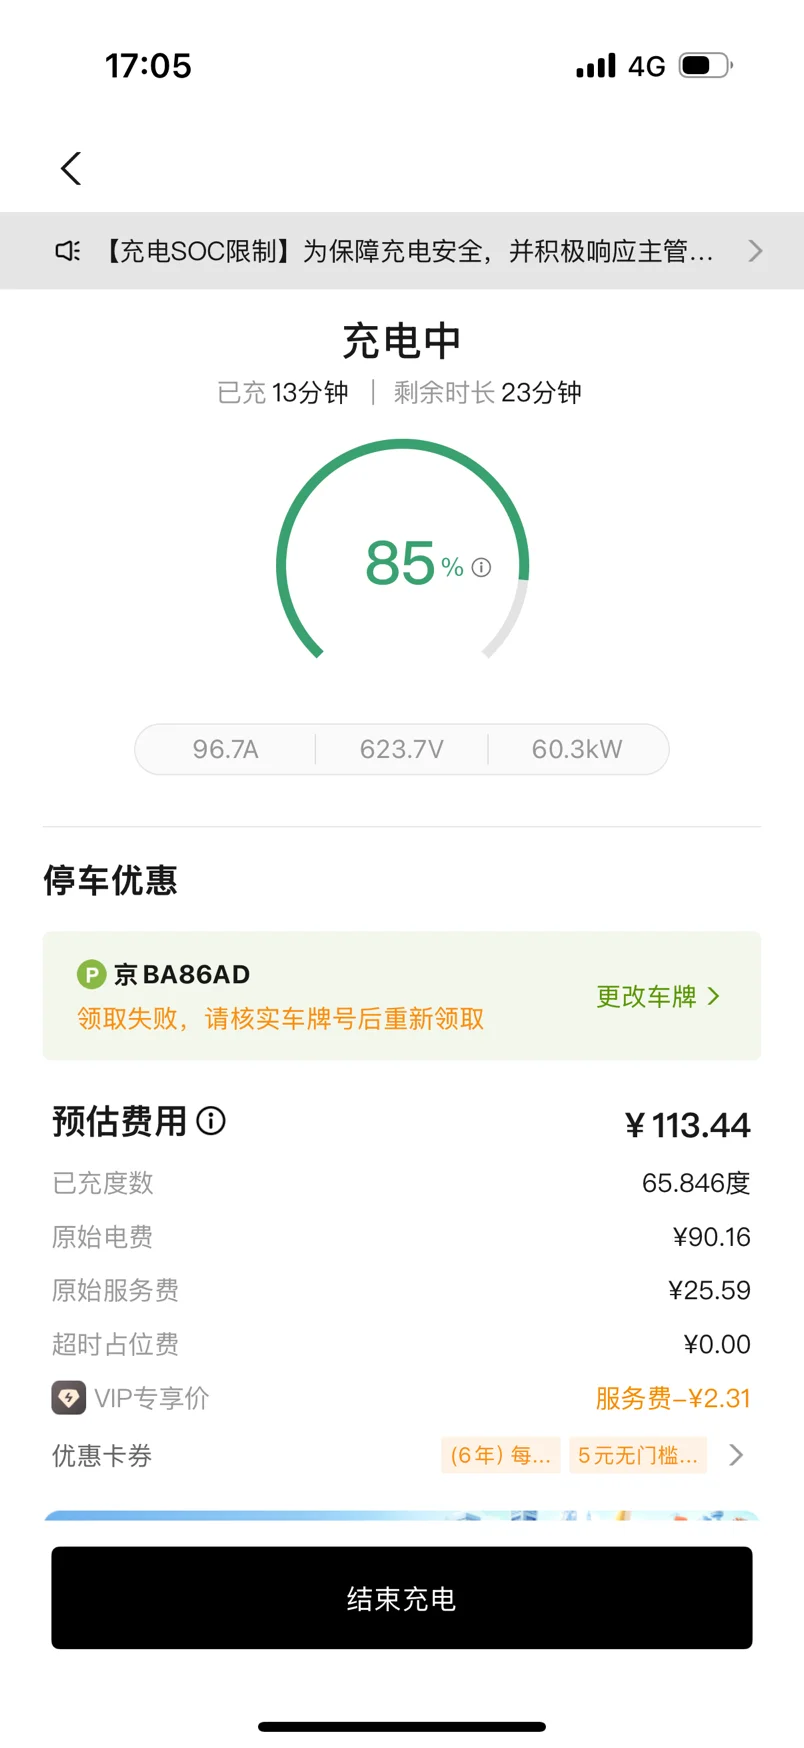Tap the VIP diamond badge icon
804x1748 pixels.
pos(69,1397)
